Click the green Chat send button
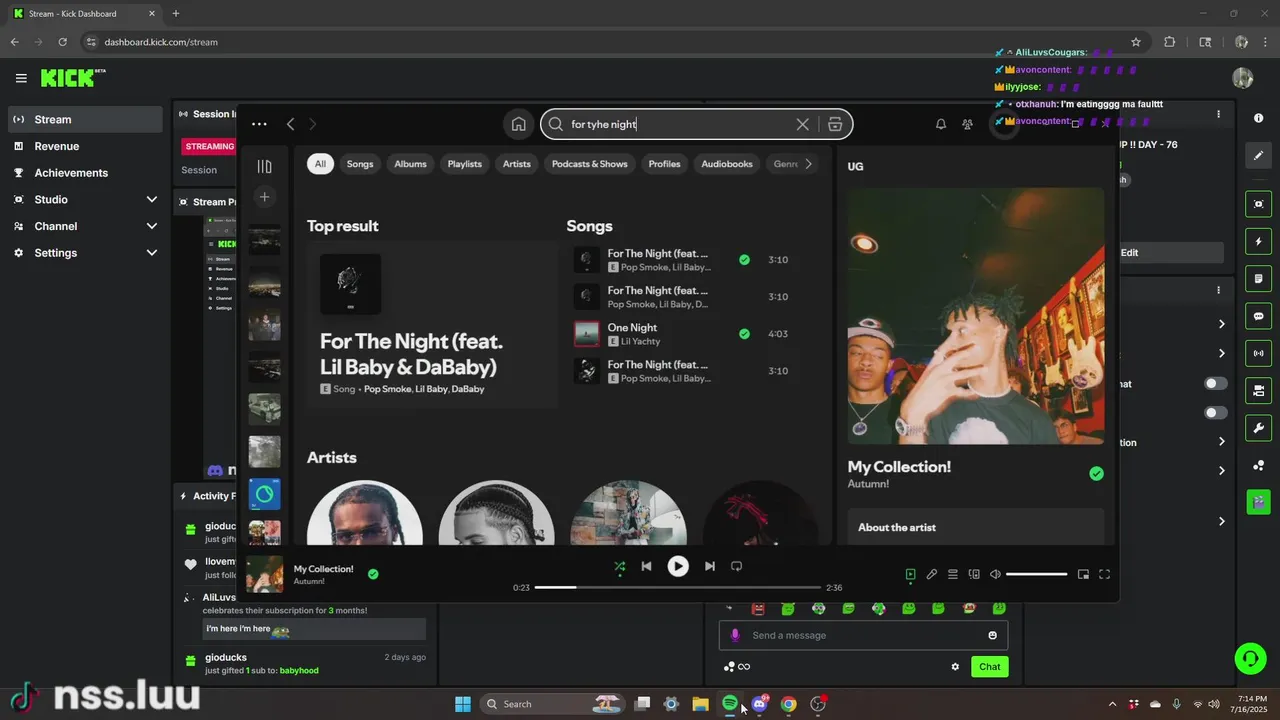 pyautogui.click(x=990, y=667)
